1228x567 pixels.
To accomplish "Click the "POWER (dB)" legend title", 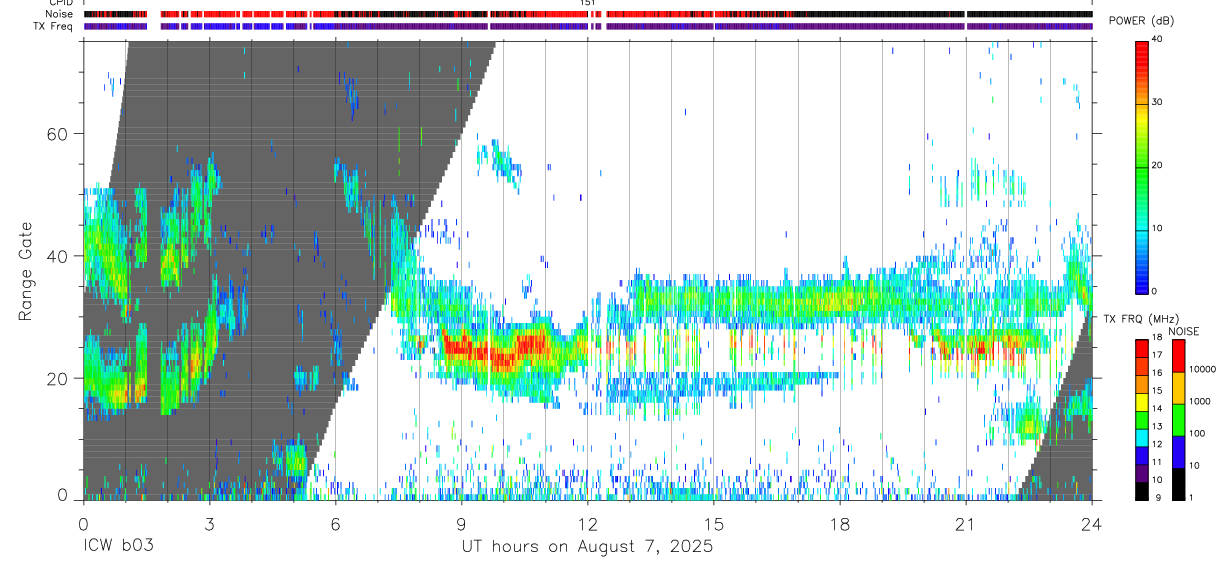I will 1141,21.
